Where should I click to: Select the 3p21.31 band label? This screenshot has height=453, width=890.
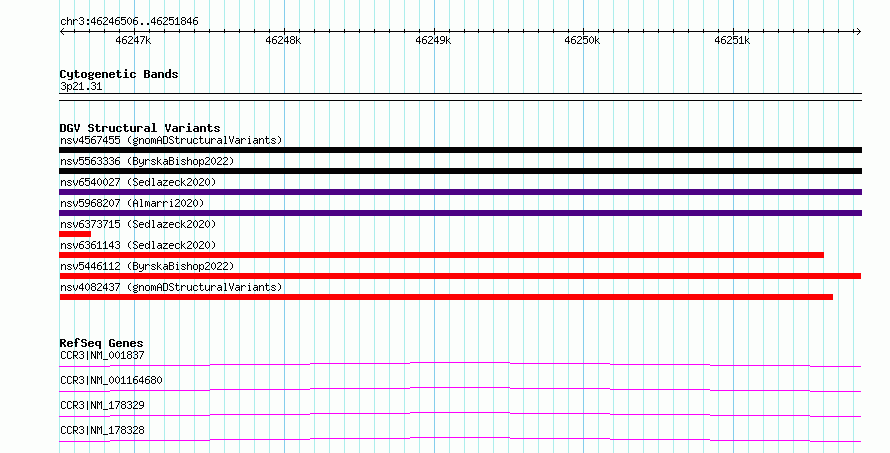pyautogui.click(x=81, y=87)
